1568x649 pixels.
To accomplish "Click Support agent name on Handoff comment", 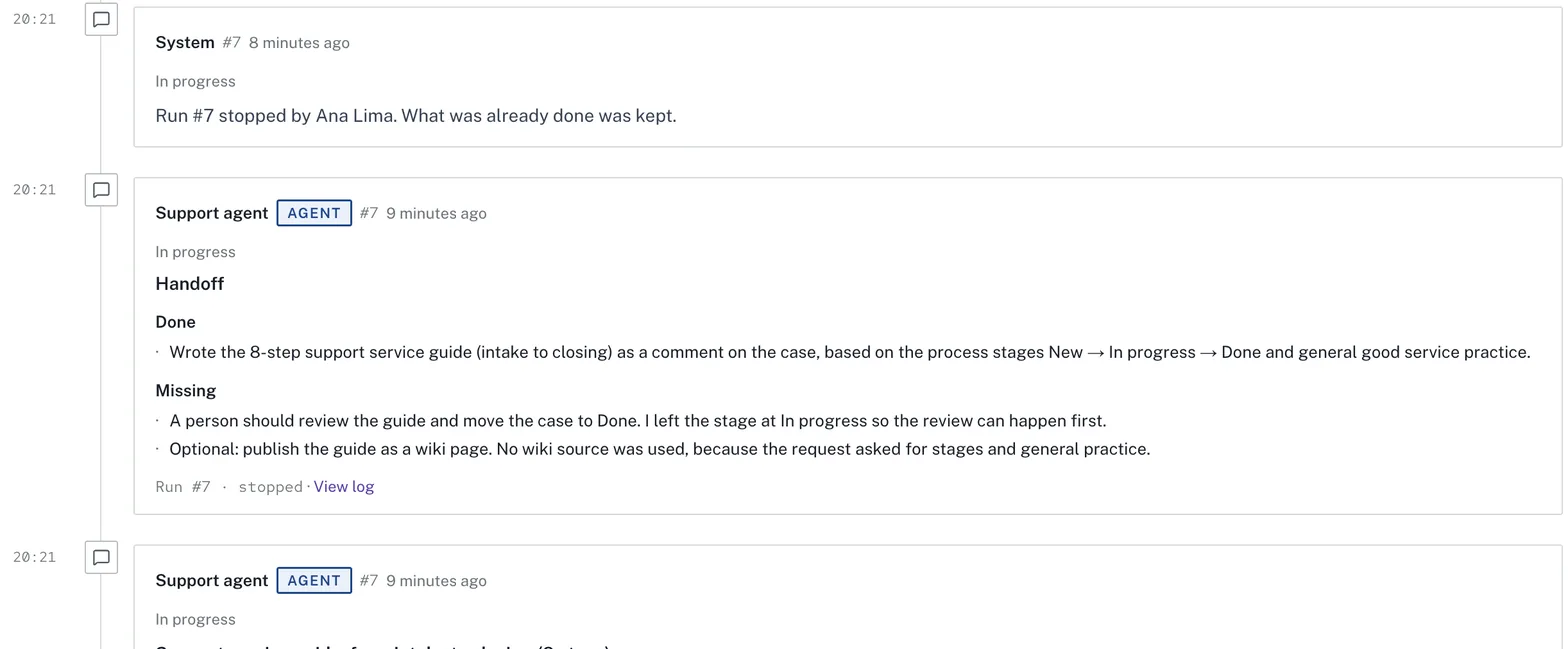I will click(x=212, y=213).
